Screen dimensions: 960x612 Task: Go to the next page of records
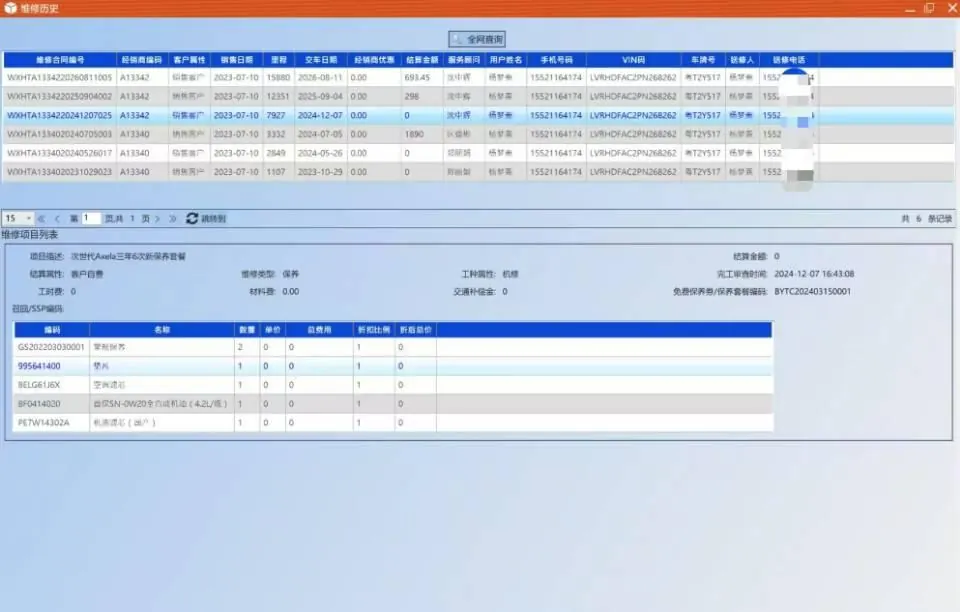pos(157,218)
